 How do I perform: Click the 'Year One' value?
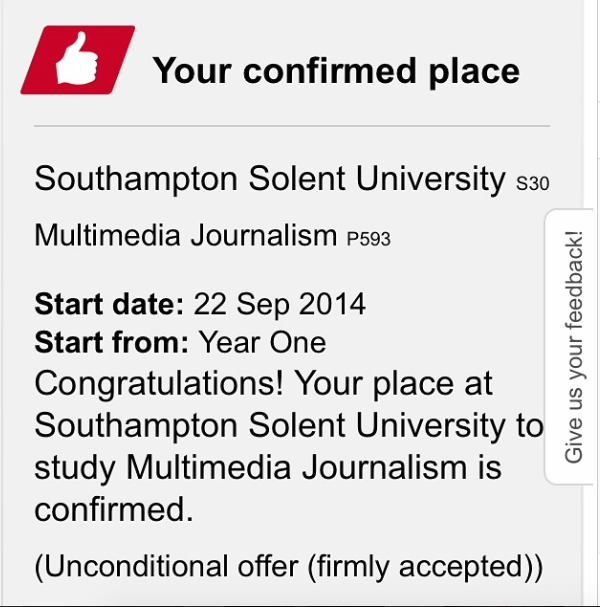262,343
